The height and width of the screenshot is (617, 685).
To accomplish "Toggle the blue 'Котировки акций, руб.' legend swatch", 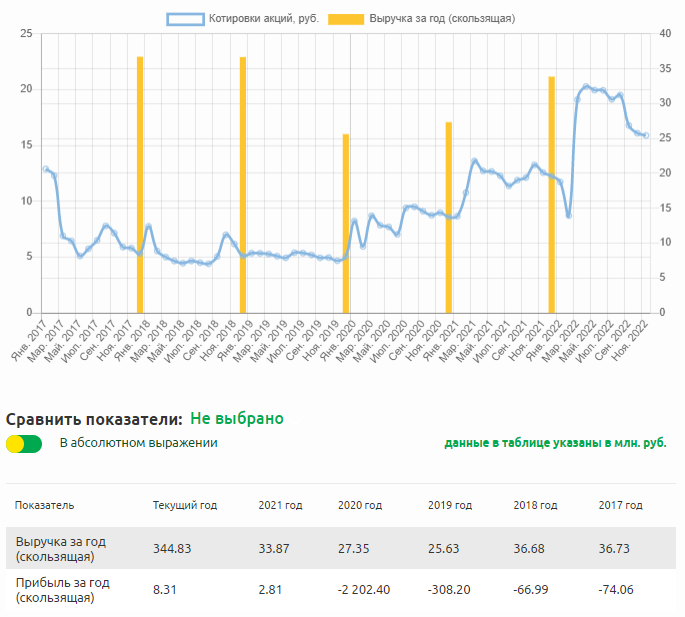I will 185,19.
